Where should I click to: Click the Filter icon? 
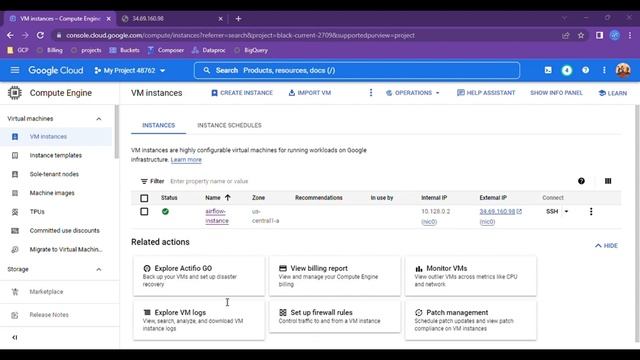click(144, 181)
